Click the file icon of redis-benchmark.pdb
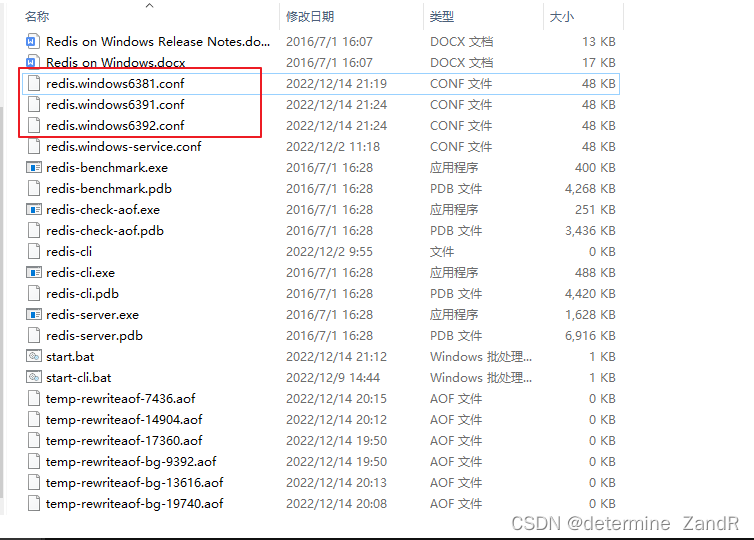754x540 pixels. click(x=34, y=188)
